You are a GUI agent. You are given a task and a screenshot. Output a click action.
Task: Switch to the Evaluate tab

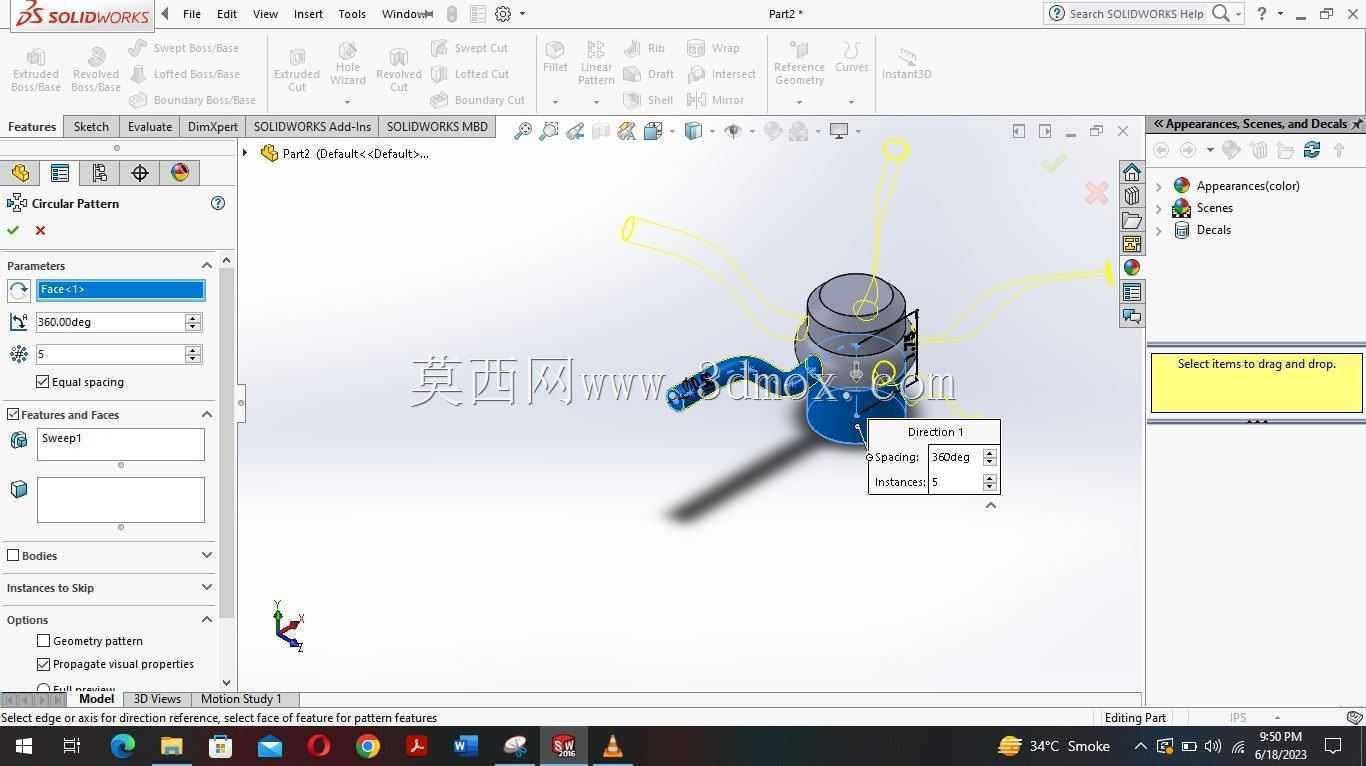[149, 127]
